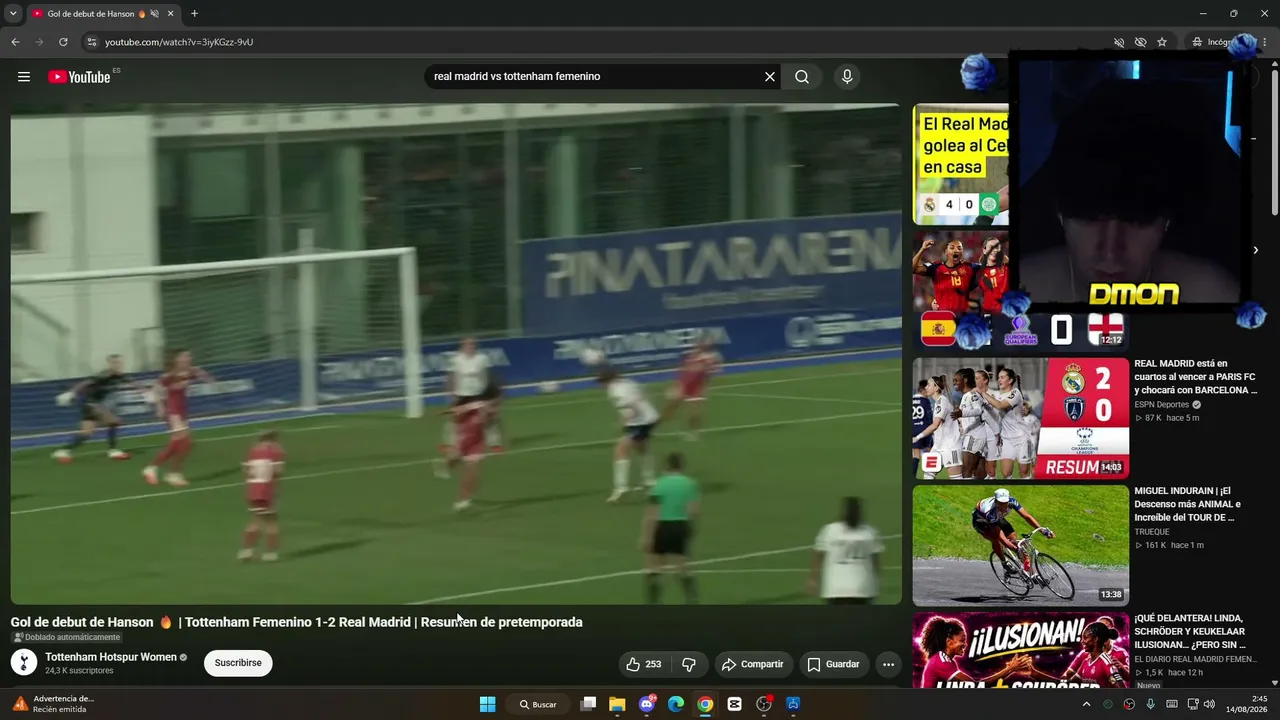
Task: Open Microsoft Edge from the taskbar
Action: tap(676, 704)
